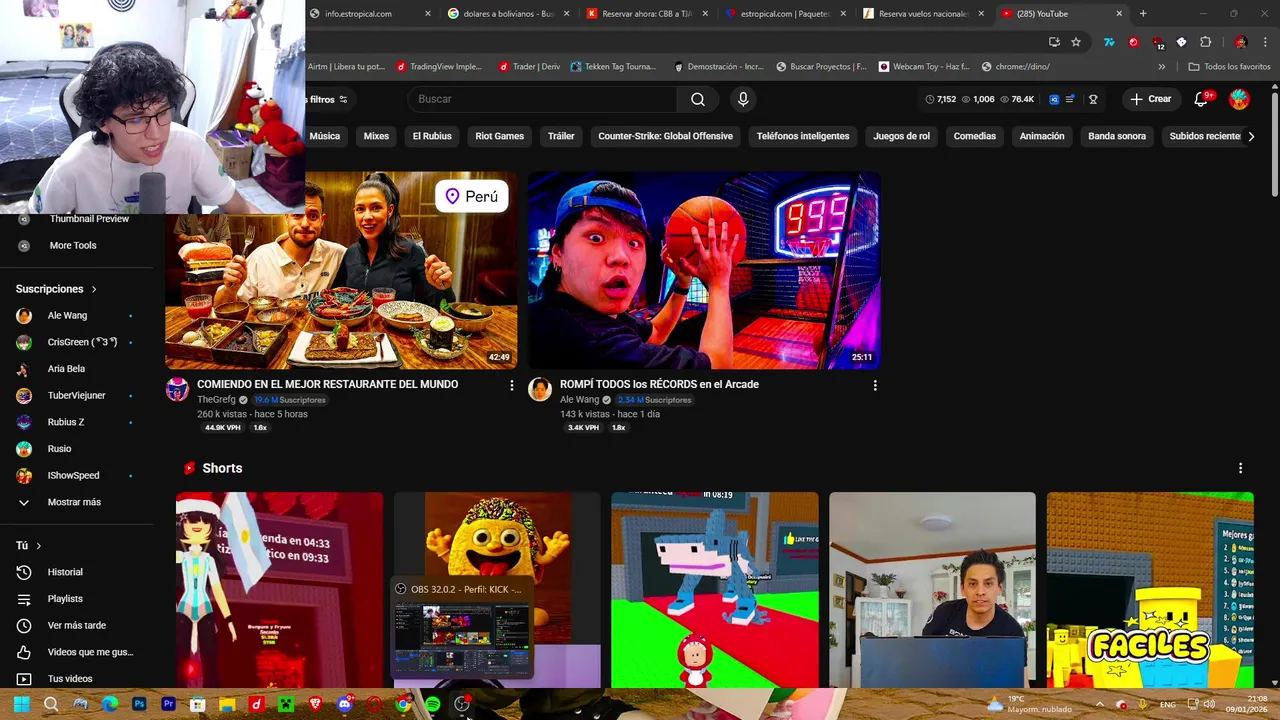Open Spotify from the taskbar

pos(432,704)
